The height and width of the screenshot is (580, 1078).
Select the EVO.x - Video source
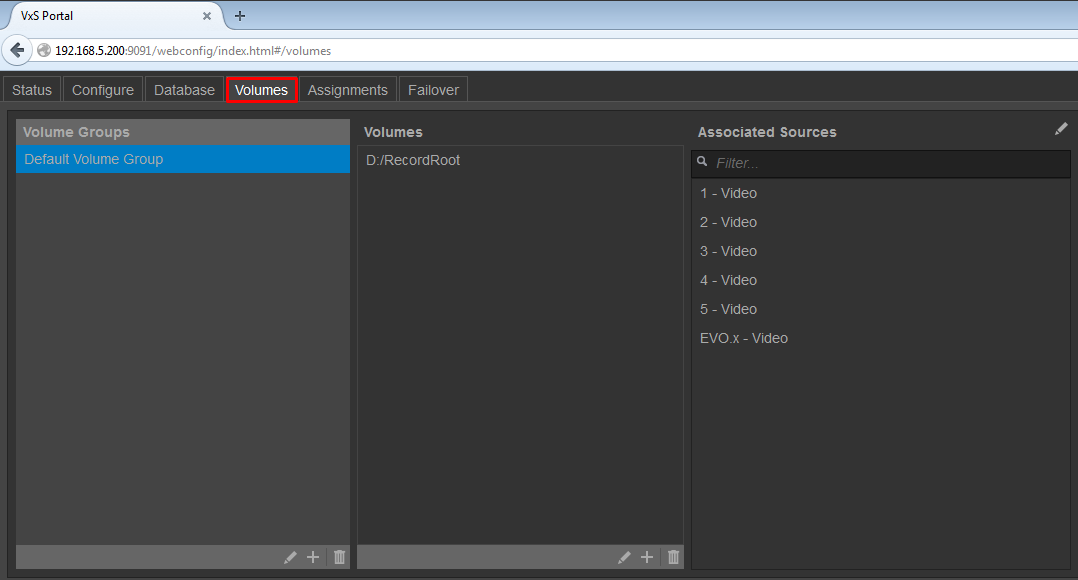click(744, 338)
